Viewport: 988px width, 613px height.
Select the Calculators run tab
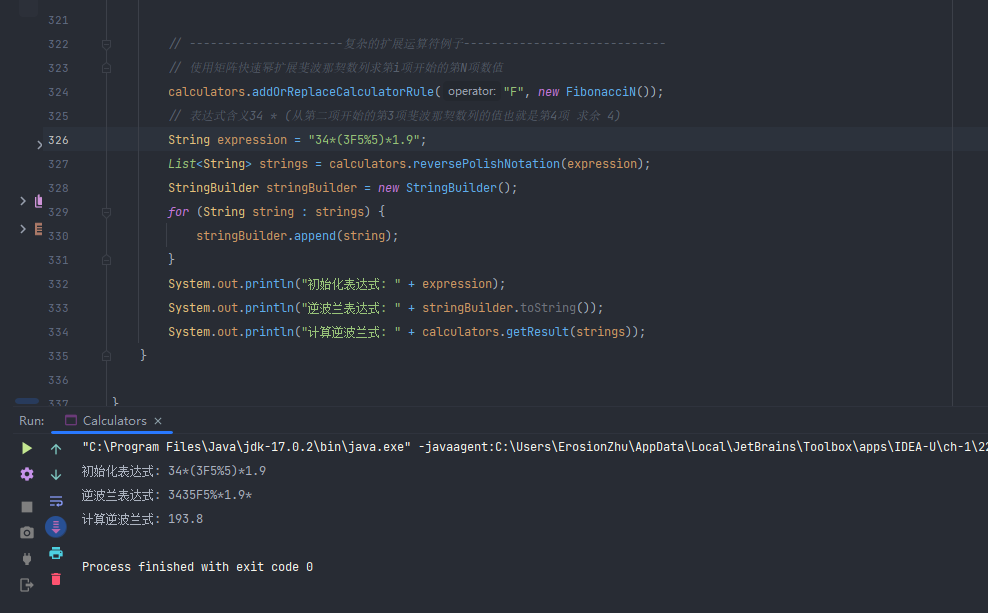[114, 421]
